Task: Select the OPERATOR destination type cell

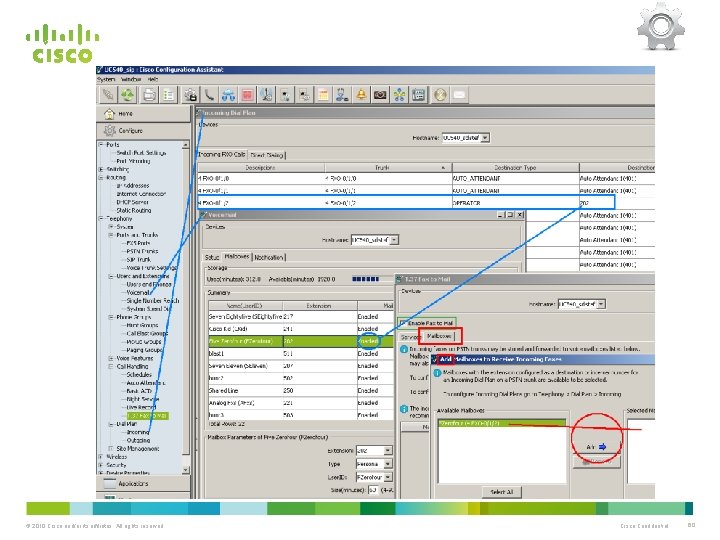Action: 515,203
